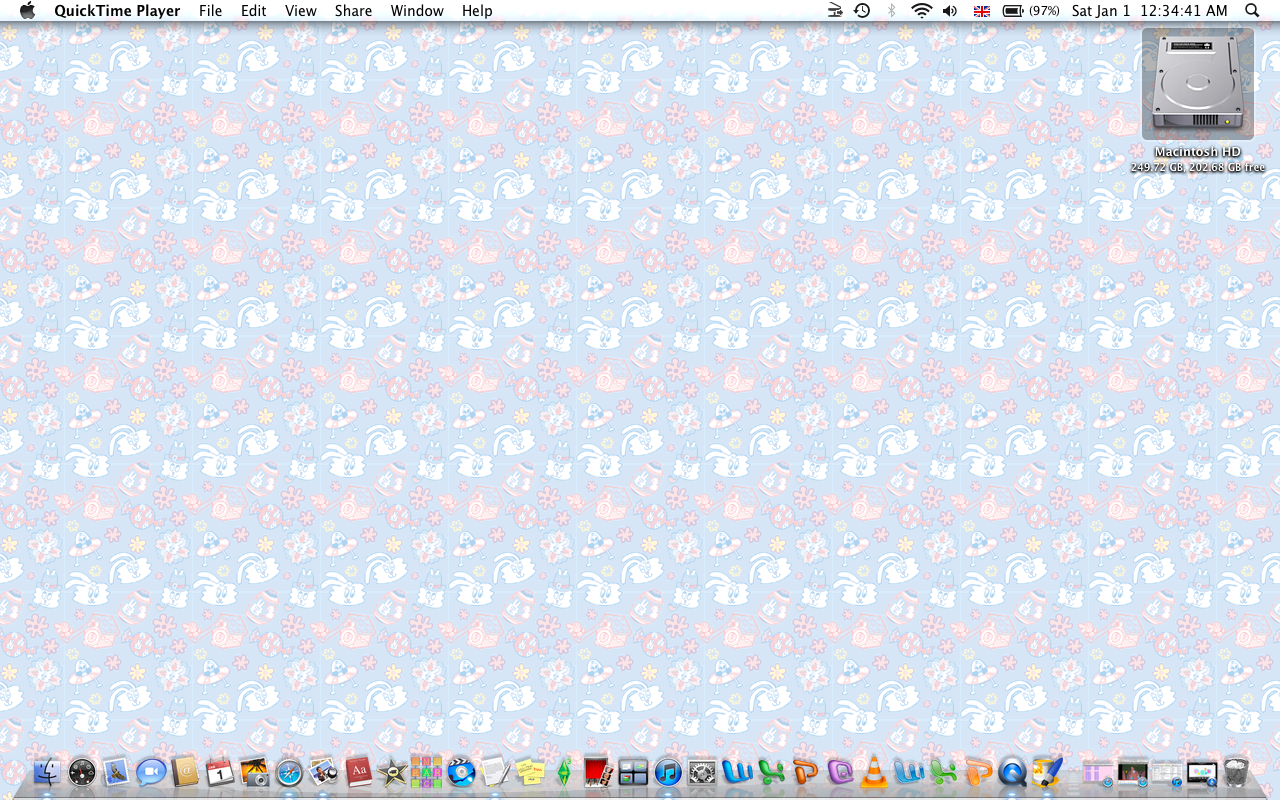Screen dimensions: 1280x800
Task: Launch iChat from the Dock
Action: tap(151, 772)
